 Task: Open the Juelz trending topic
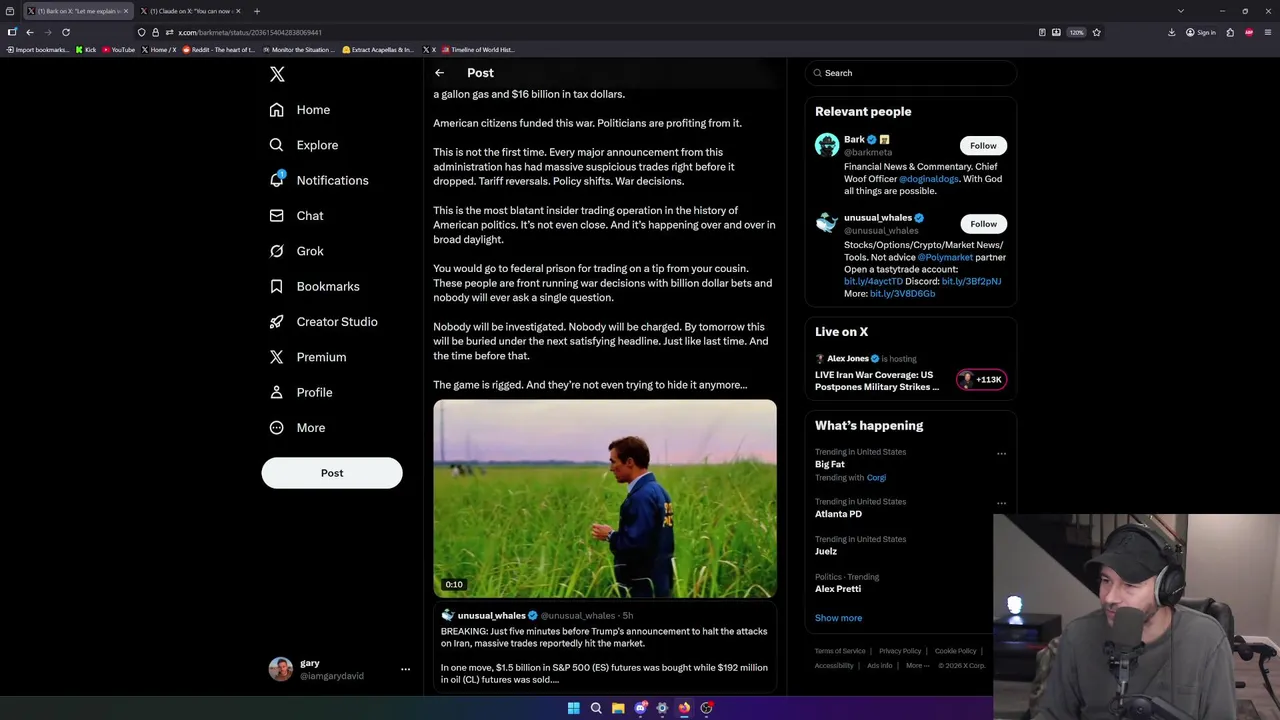click(x=826, y=551)
